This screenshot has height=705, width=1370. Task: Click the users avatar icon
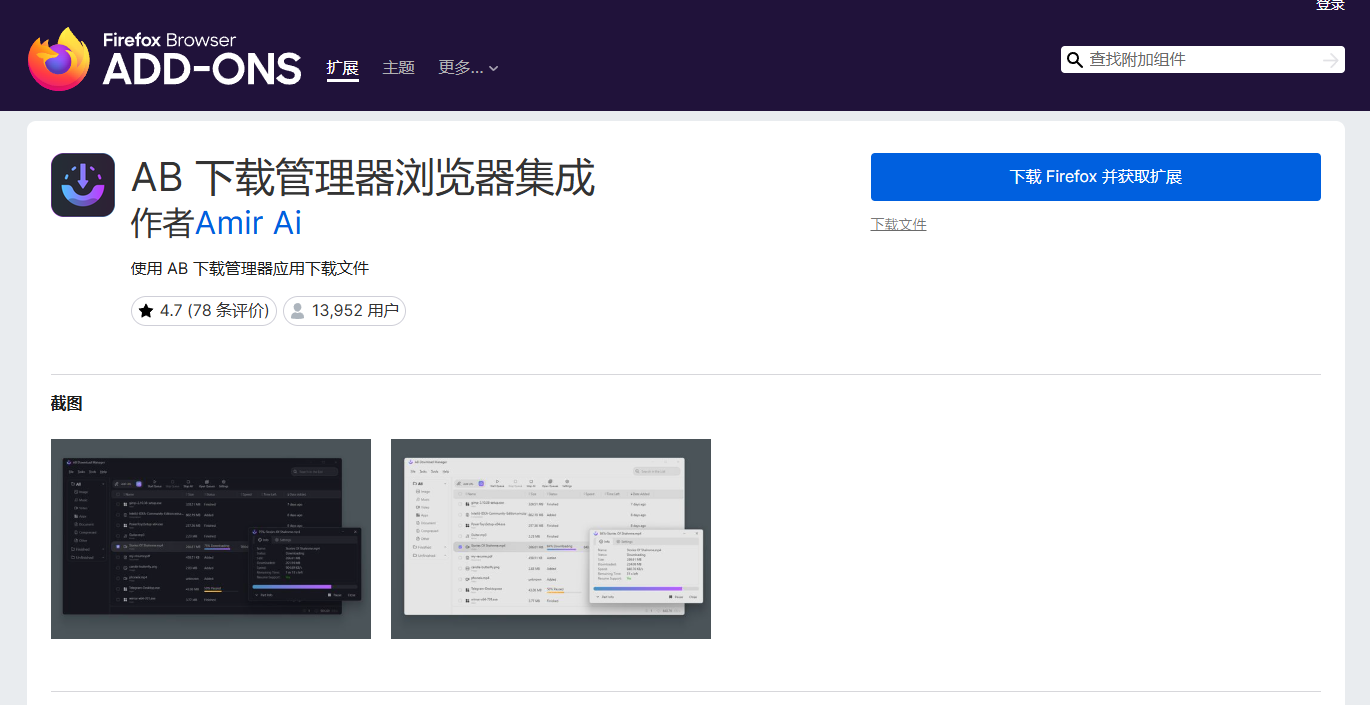(297, 311)
